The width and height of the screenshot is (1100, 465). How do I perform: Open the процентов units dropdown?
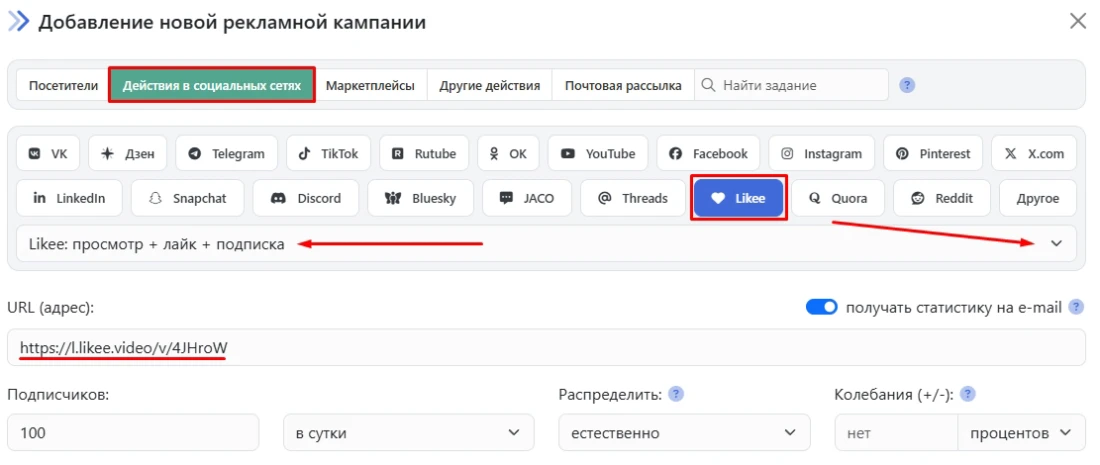click(x=1020, y=433)
